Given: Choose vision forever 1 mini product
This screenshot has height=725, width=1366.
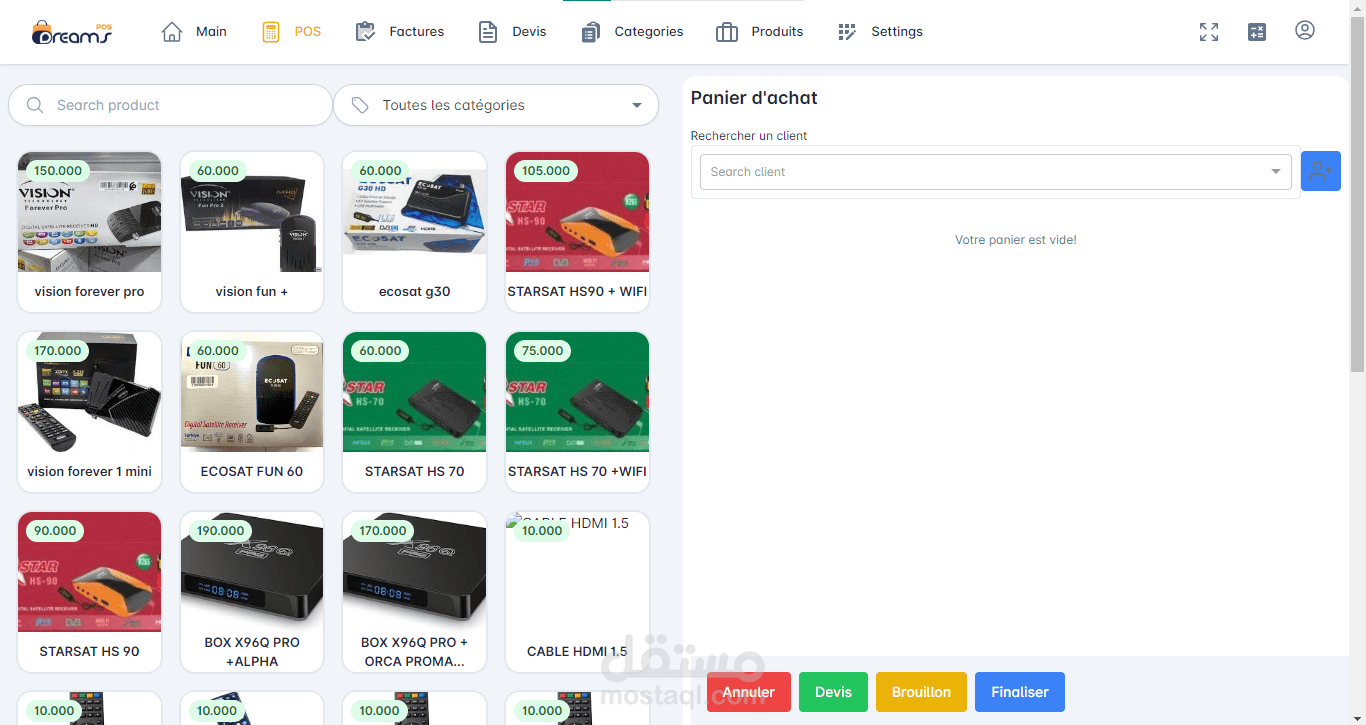Looking at the screenshot, I should [x=90, y=412].
